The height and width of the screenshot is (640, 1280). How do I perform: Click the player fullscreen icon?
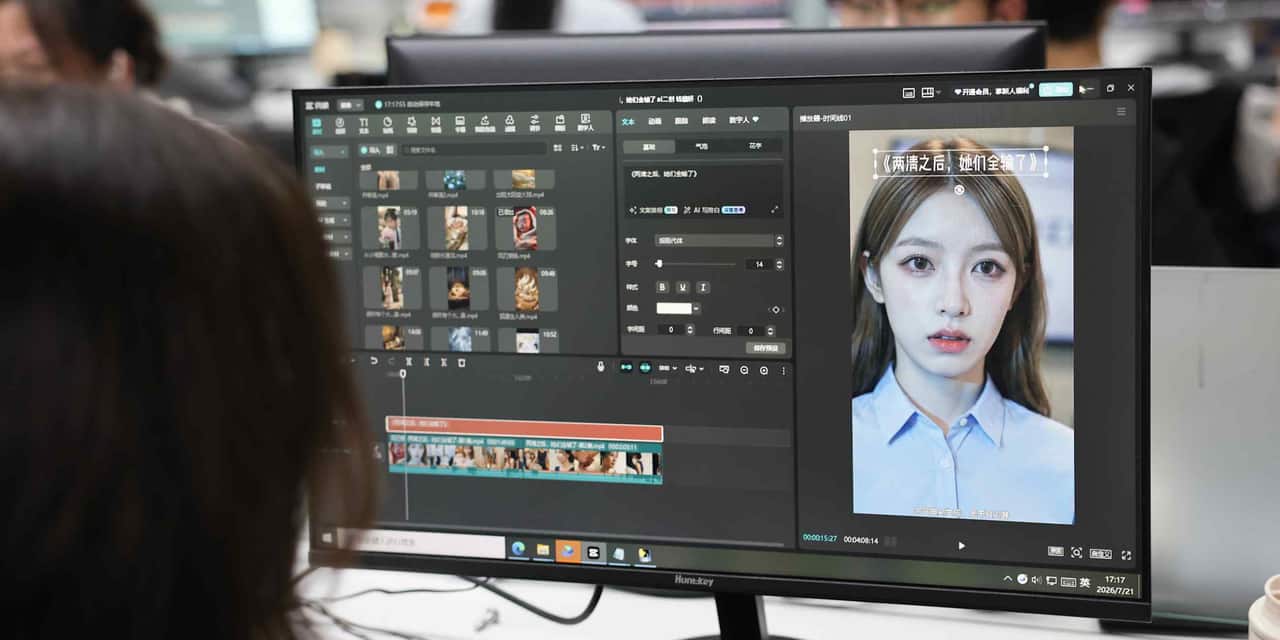(x=1126, y=554)
